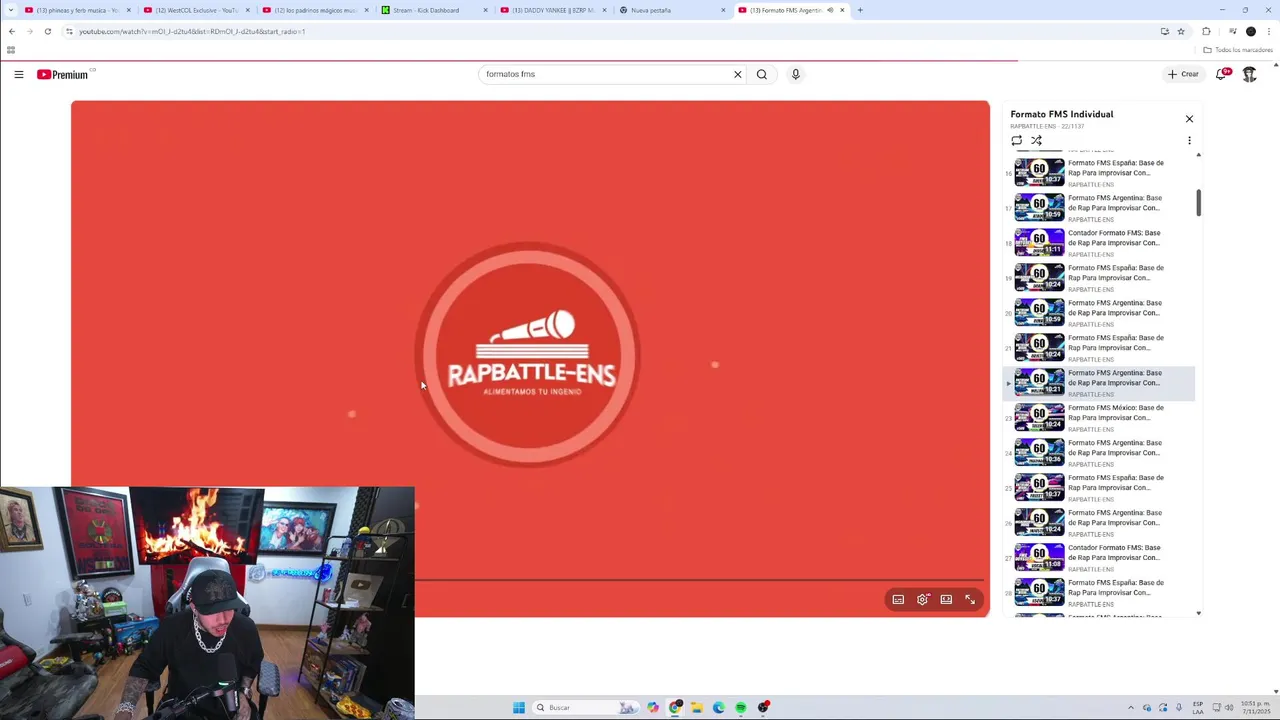Open Spotify from the taskbar

(741, 708)
